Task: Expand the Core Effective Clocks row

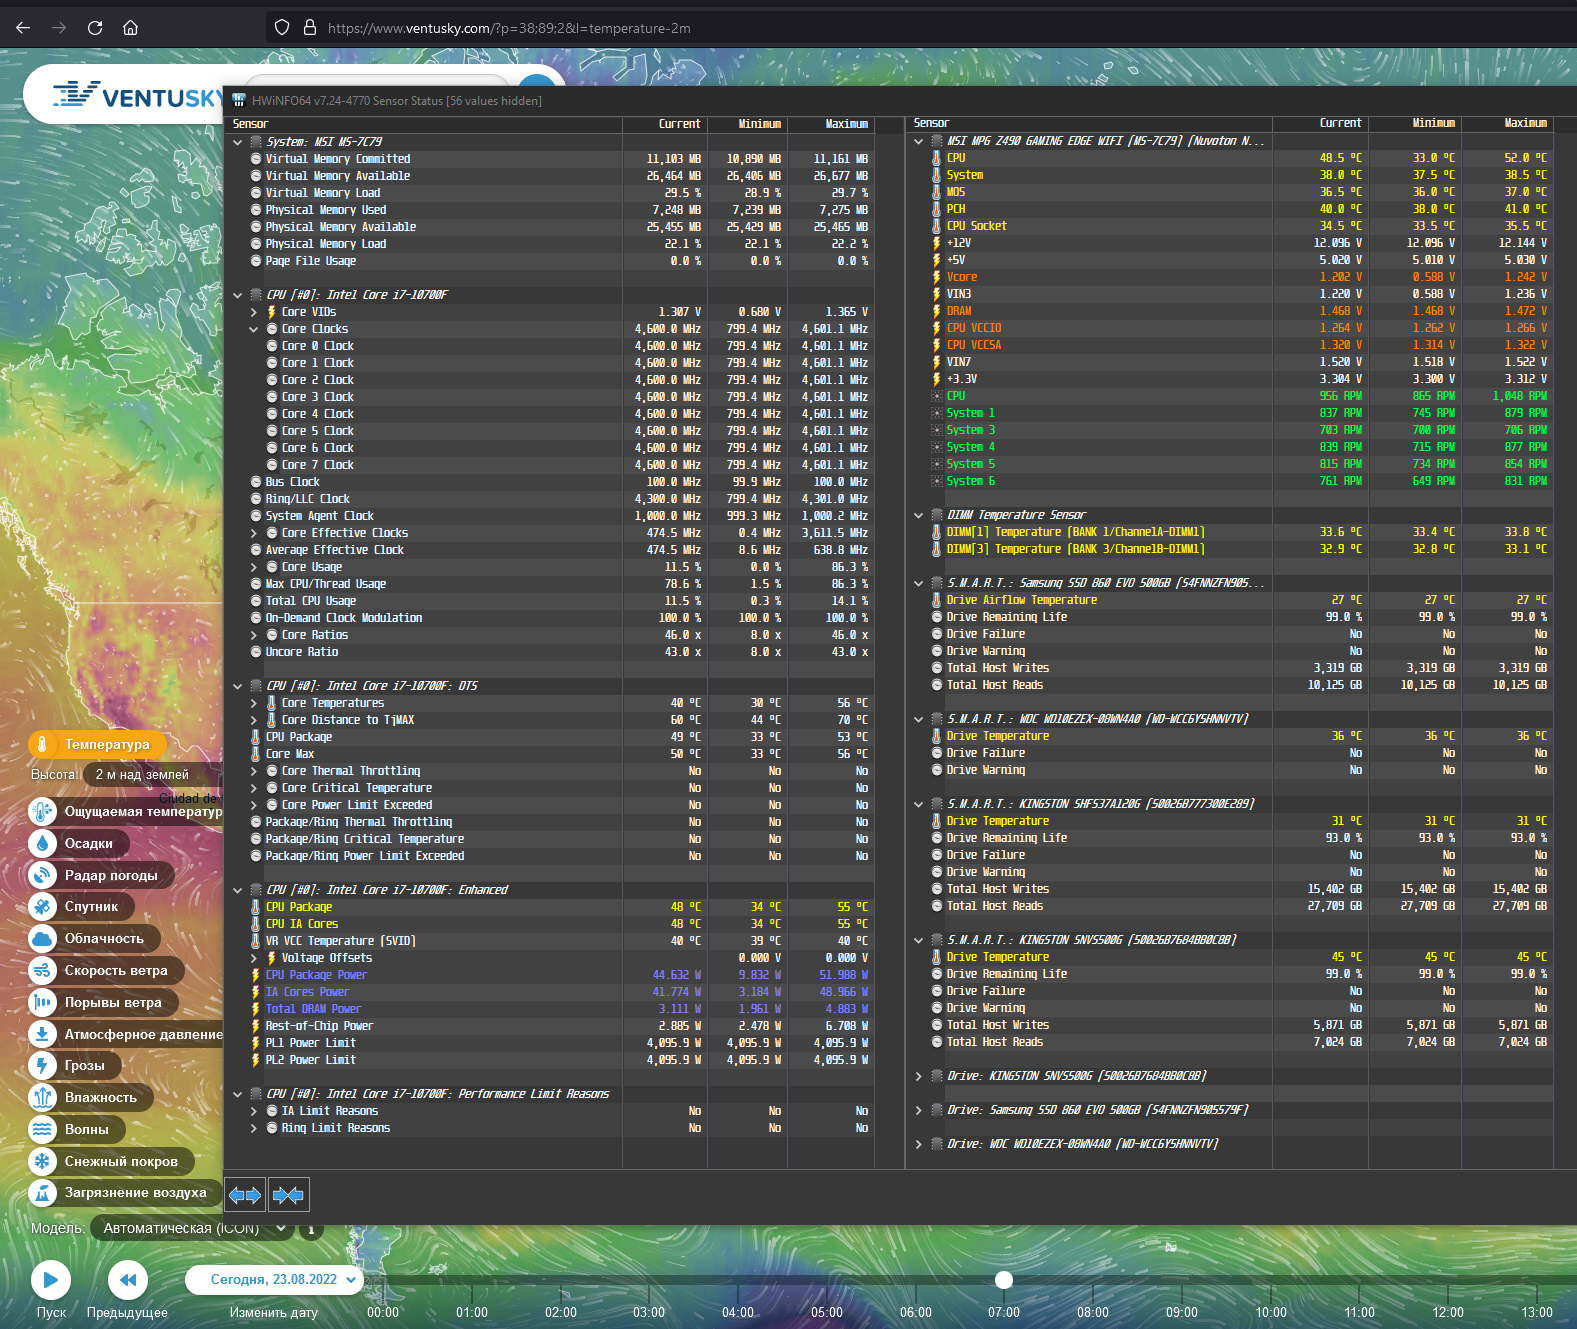Action: click(x=254, y=533)
